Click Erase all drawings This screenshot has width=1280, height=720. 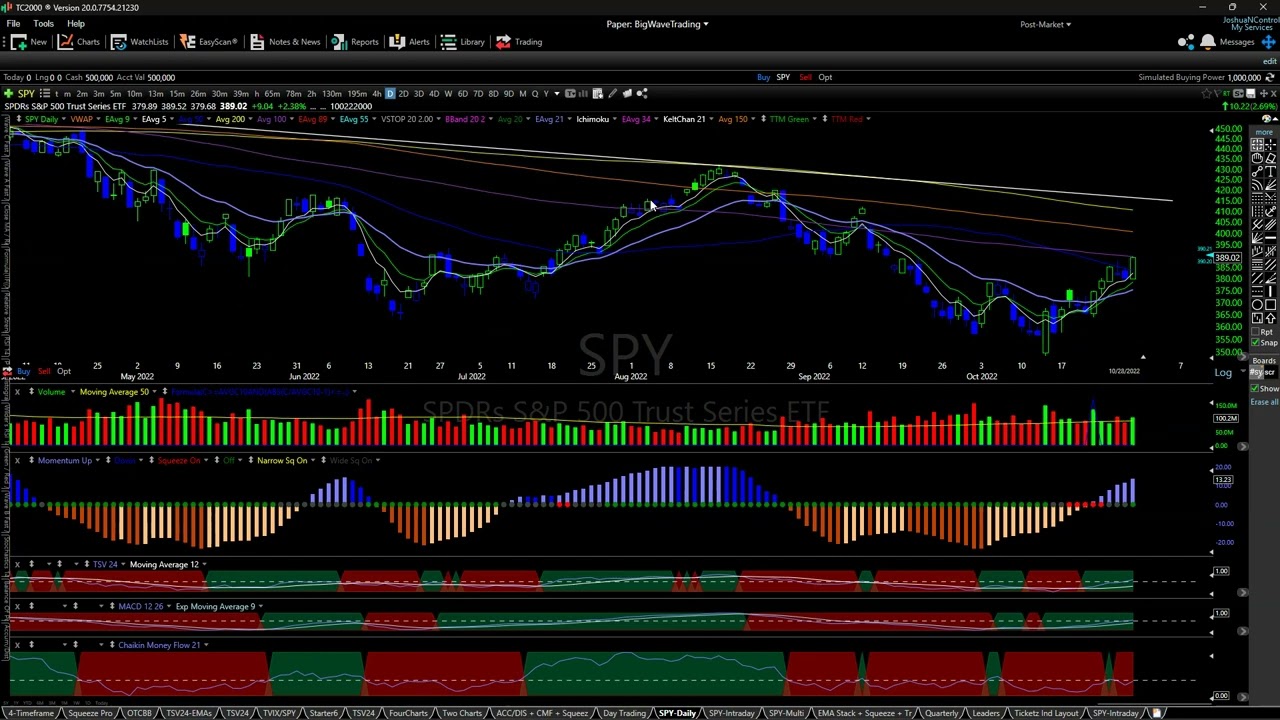1265,402
